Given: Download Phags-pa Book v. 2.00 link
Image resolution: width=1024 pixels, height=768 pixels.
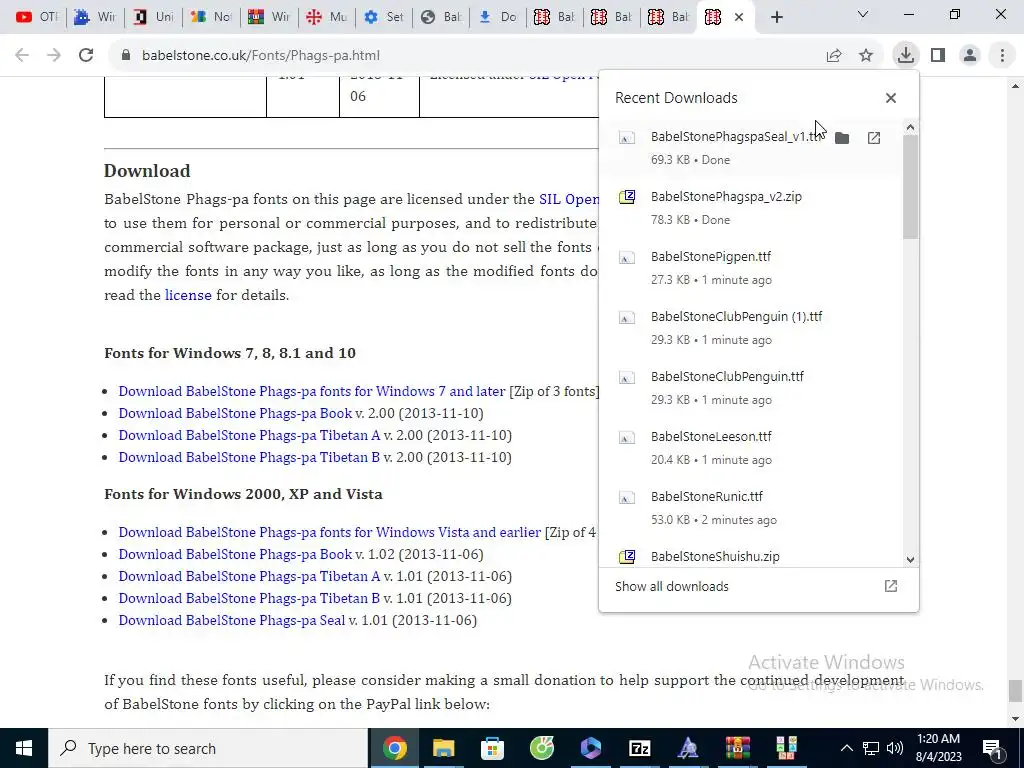Looking at the screenshot, I should point(235,413).
